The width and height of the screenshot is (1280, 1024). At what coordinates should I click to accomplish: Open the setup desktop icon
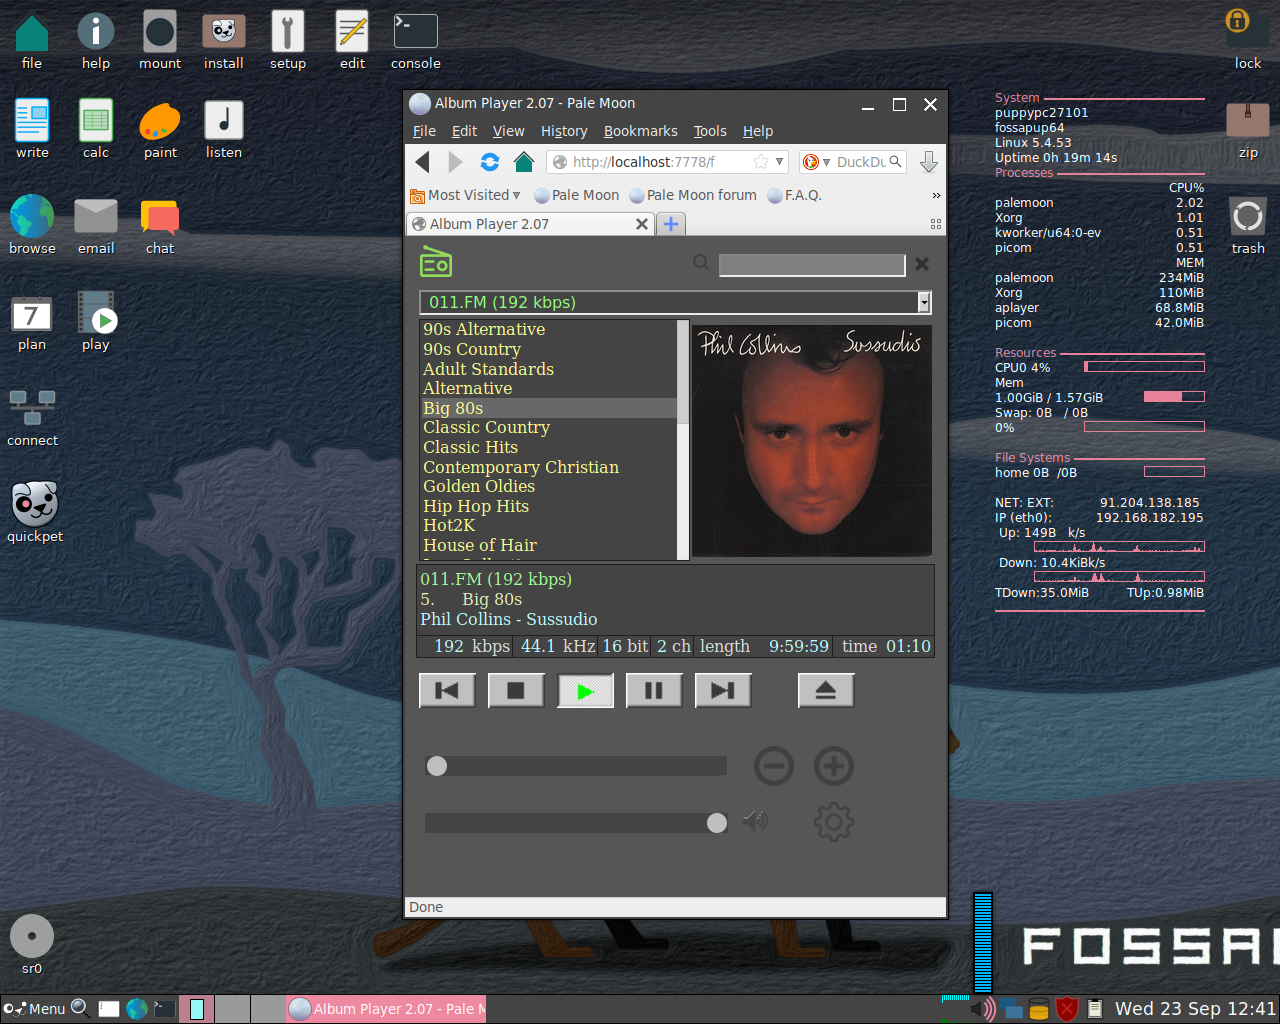click(x=288, y=41)
